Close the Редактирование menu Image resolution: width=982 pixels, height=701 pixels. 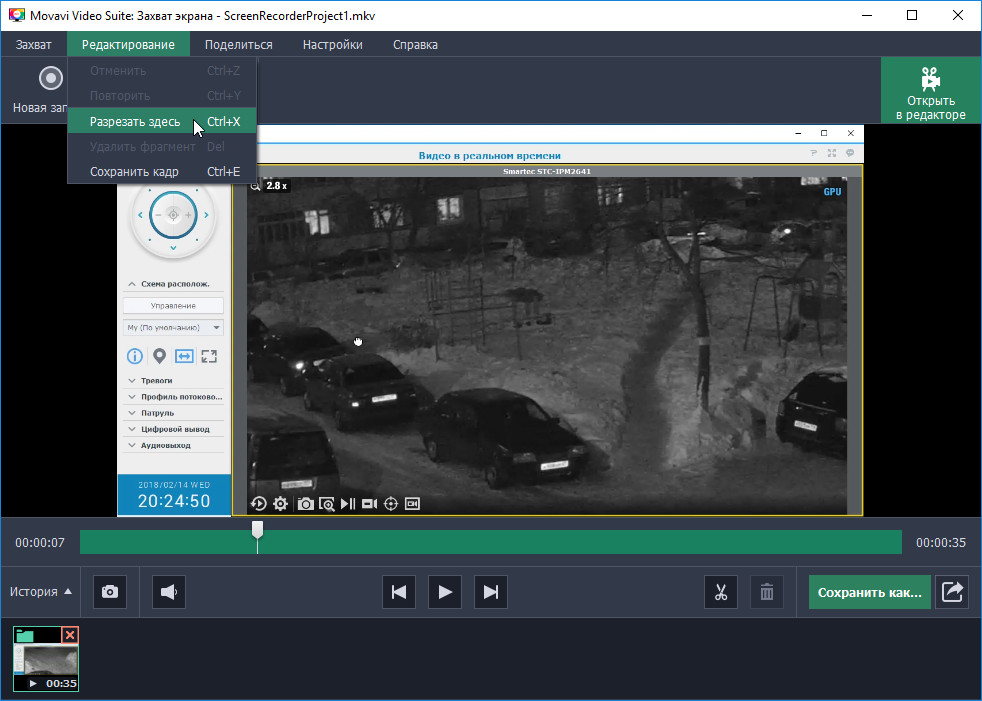[128, 44]
